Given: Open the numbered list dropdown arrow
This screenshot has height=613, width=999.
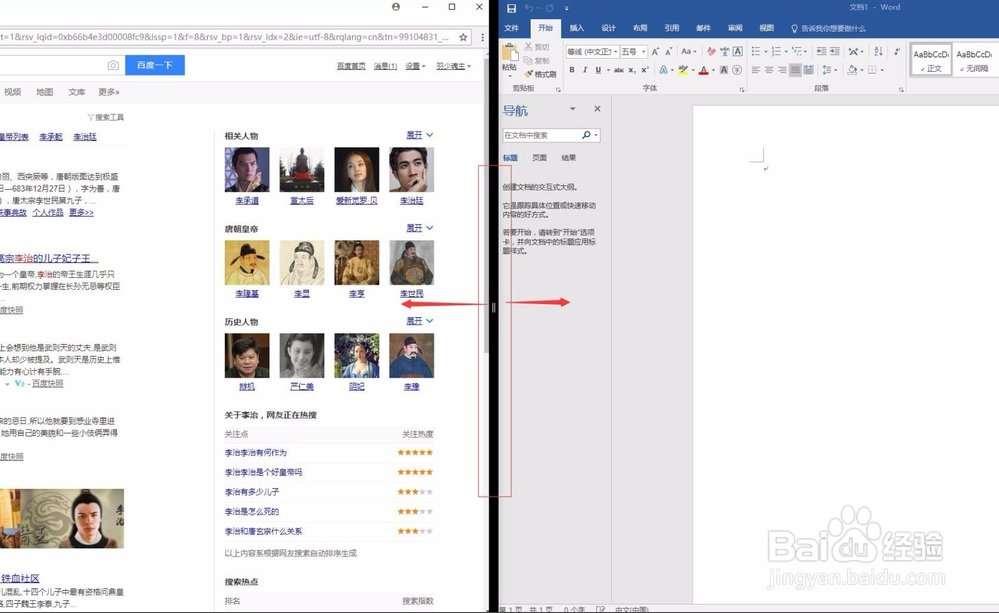Looking at the screenshot, I should tap(786, 52).
